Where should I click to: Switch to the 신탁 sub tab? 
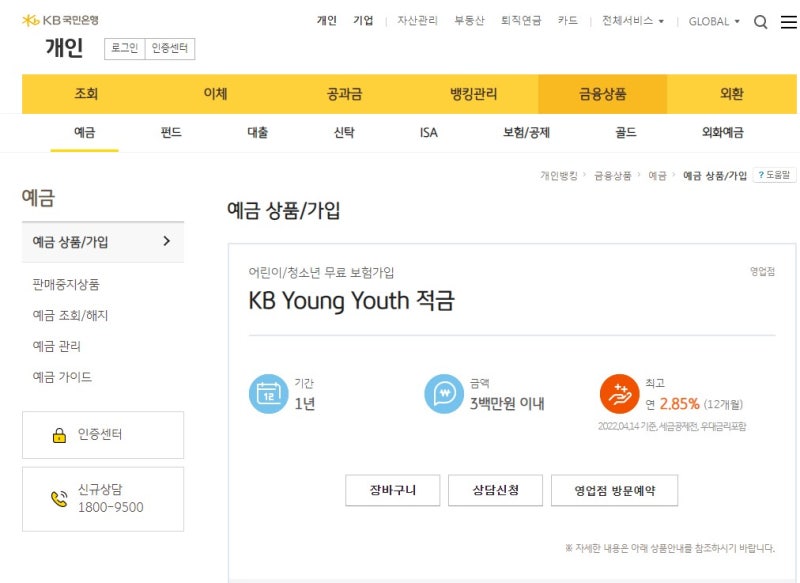344,133
